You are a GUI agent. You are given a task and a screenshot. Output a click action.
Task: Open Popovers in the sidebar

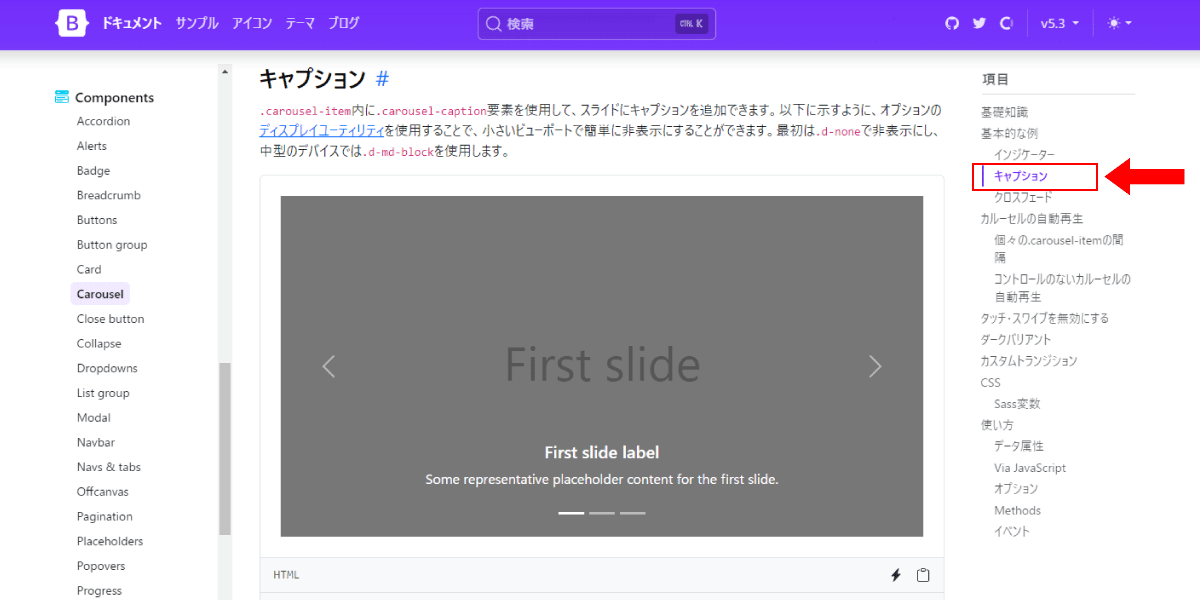[x=101, y=565]
